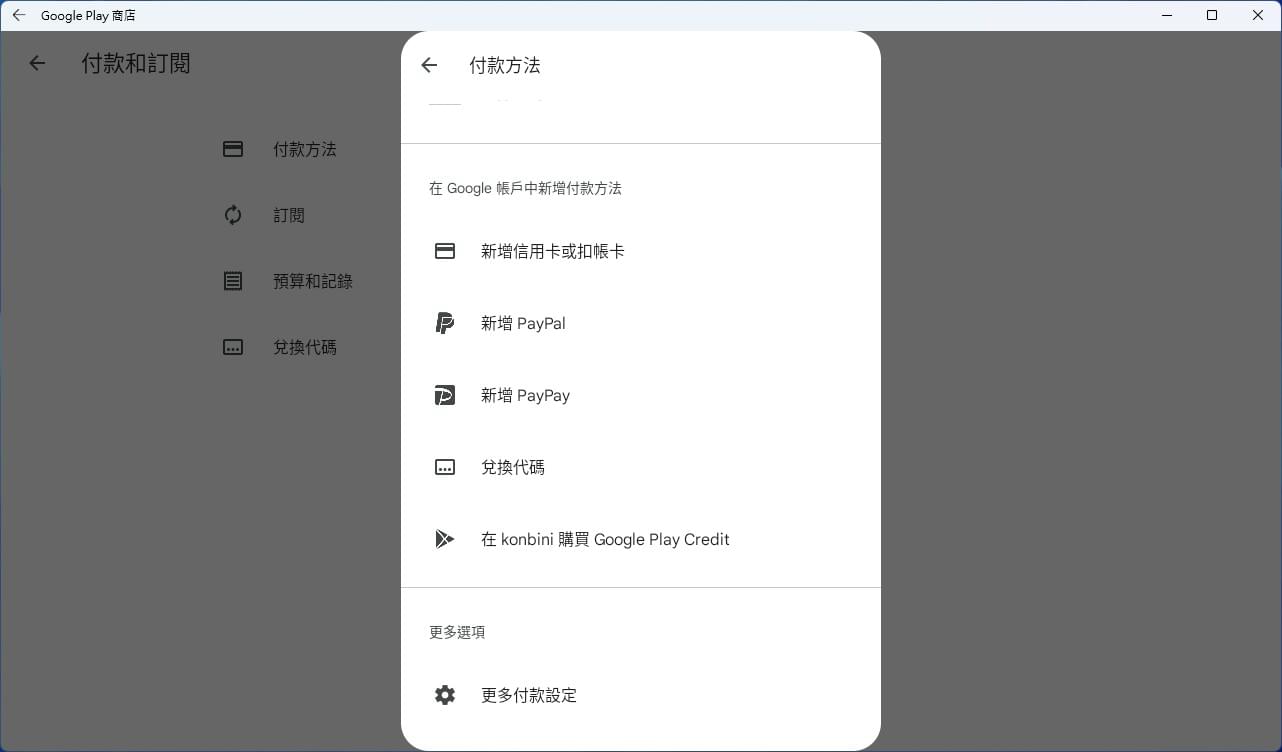The width and height of the screenshot is (1282, 752).
Task: Click back arrow in 付款方法 dialog header
Action: coord(429,65)
